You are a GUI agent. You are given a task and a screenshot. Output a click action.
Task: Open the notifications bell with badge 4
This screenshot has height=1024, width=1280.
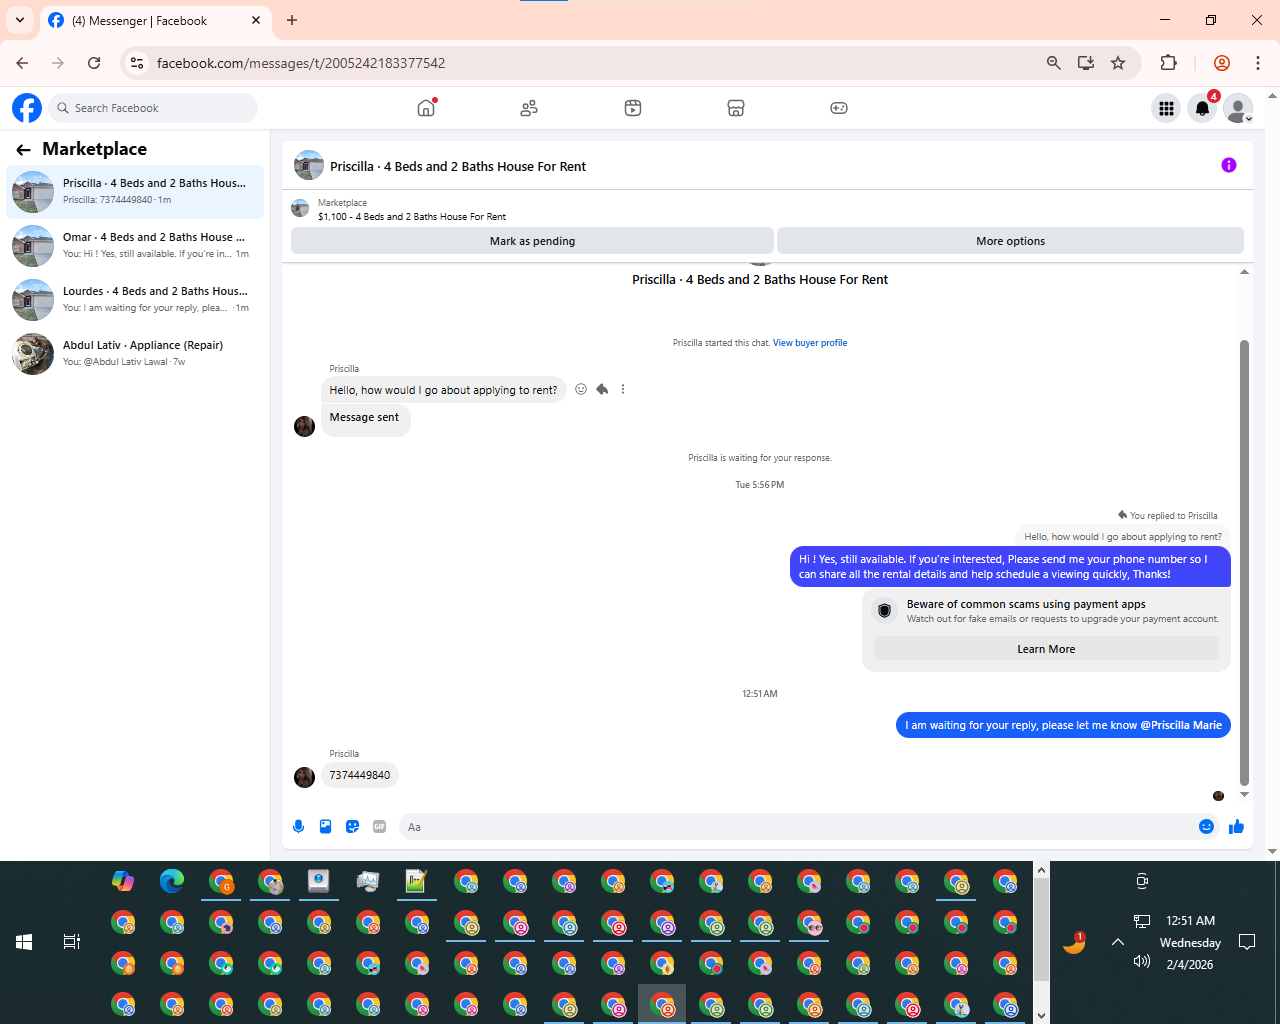point(1203,108)
